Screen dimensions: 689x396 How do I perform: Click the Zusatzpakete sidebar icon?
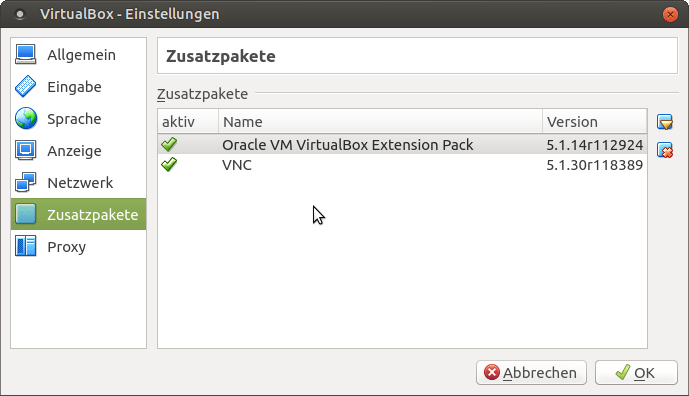[25, 214]
